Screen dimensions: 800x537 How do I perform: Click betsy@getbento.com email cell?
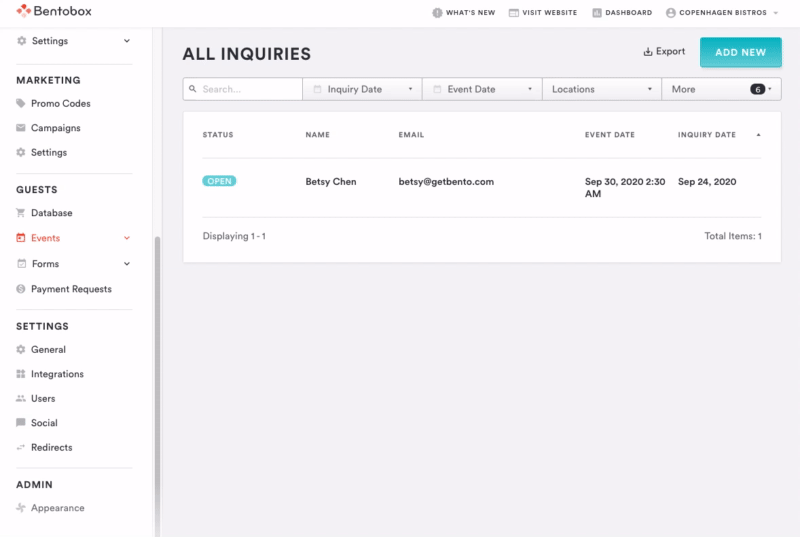[x=446, y=182]
